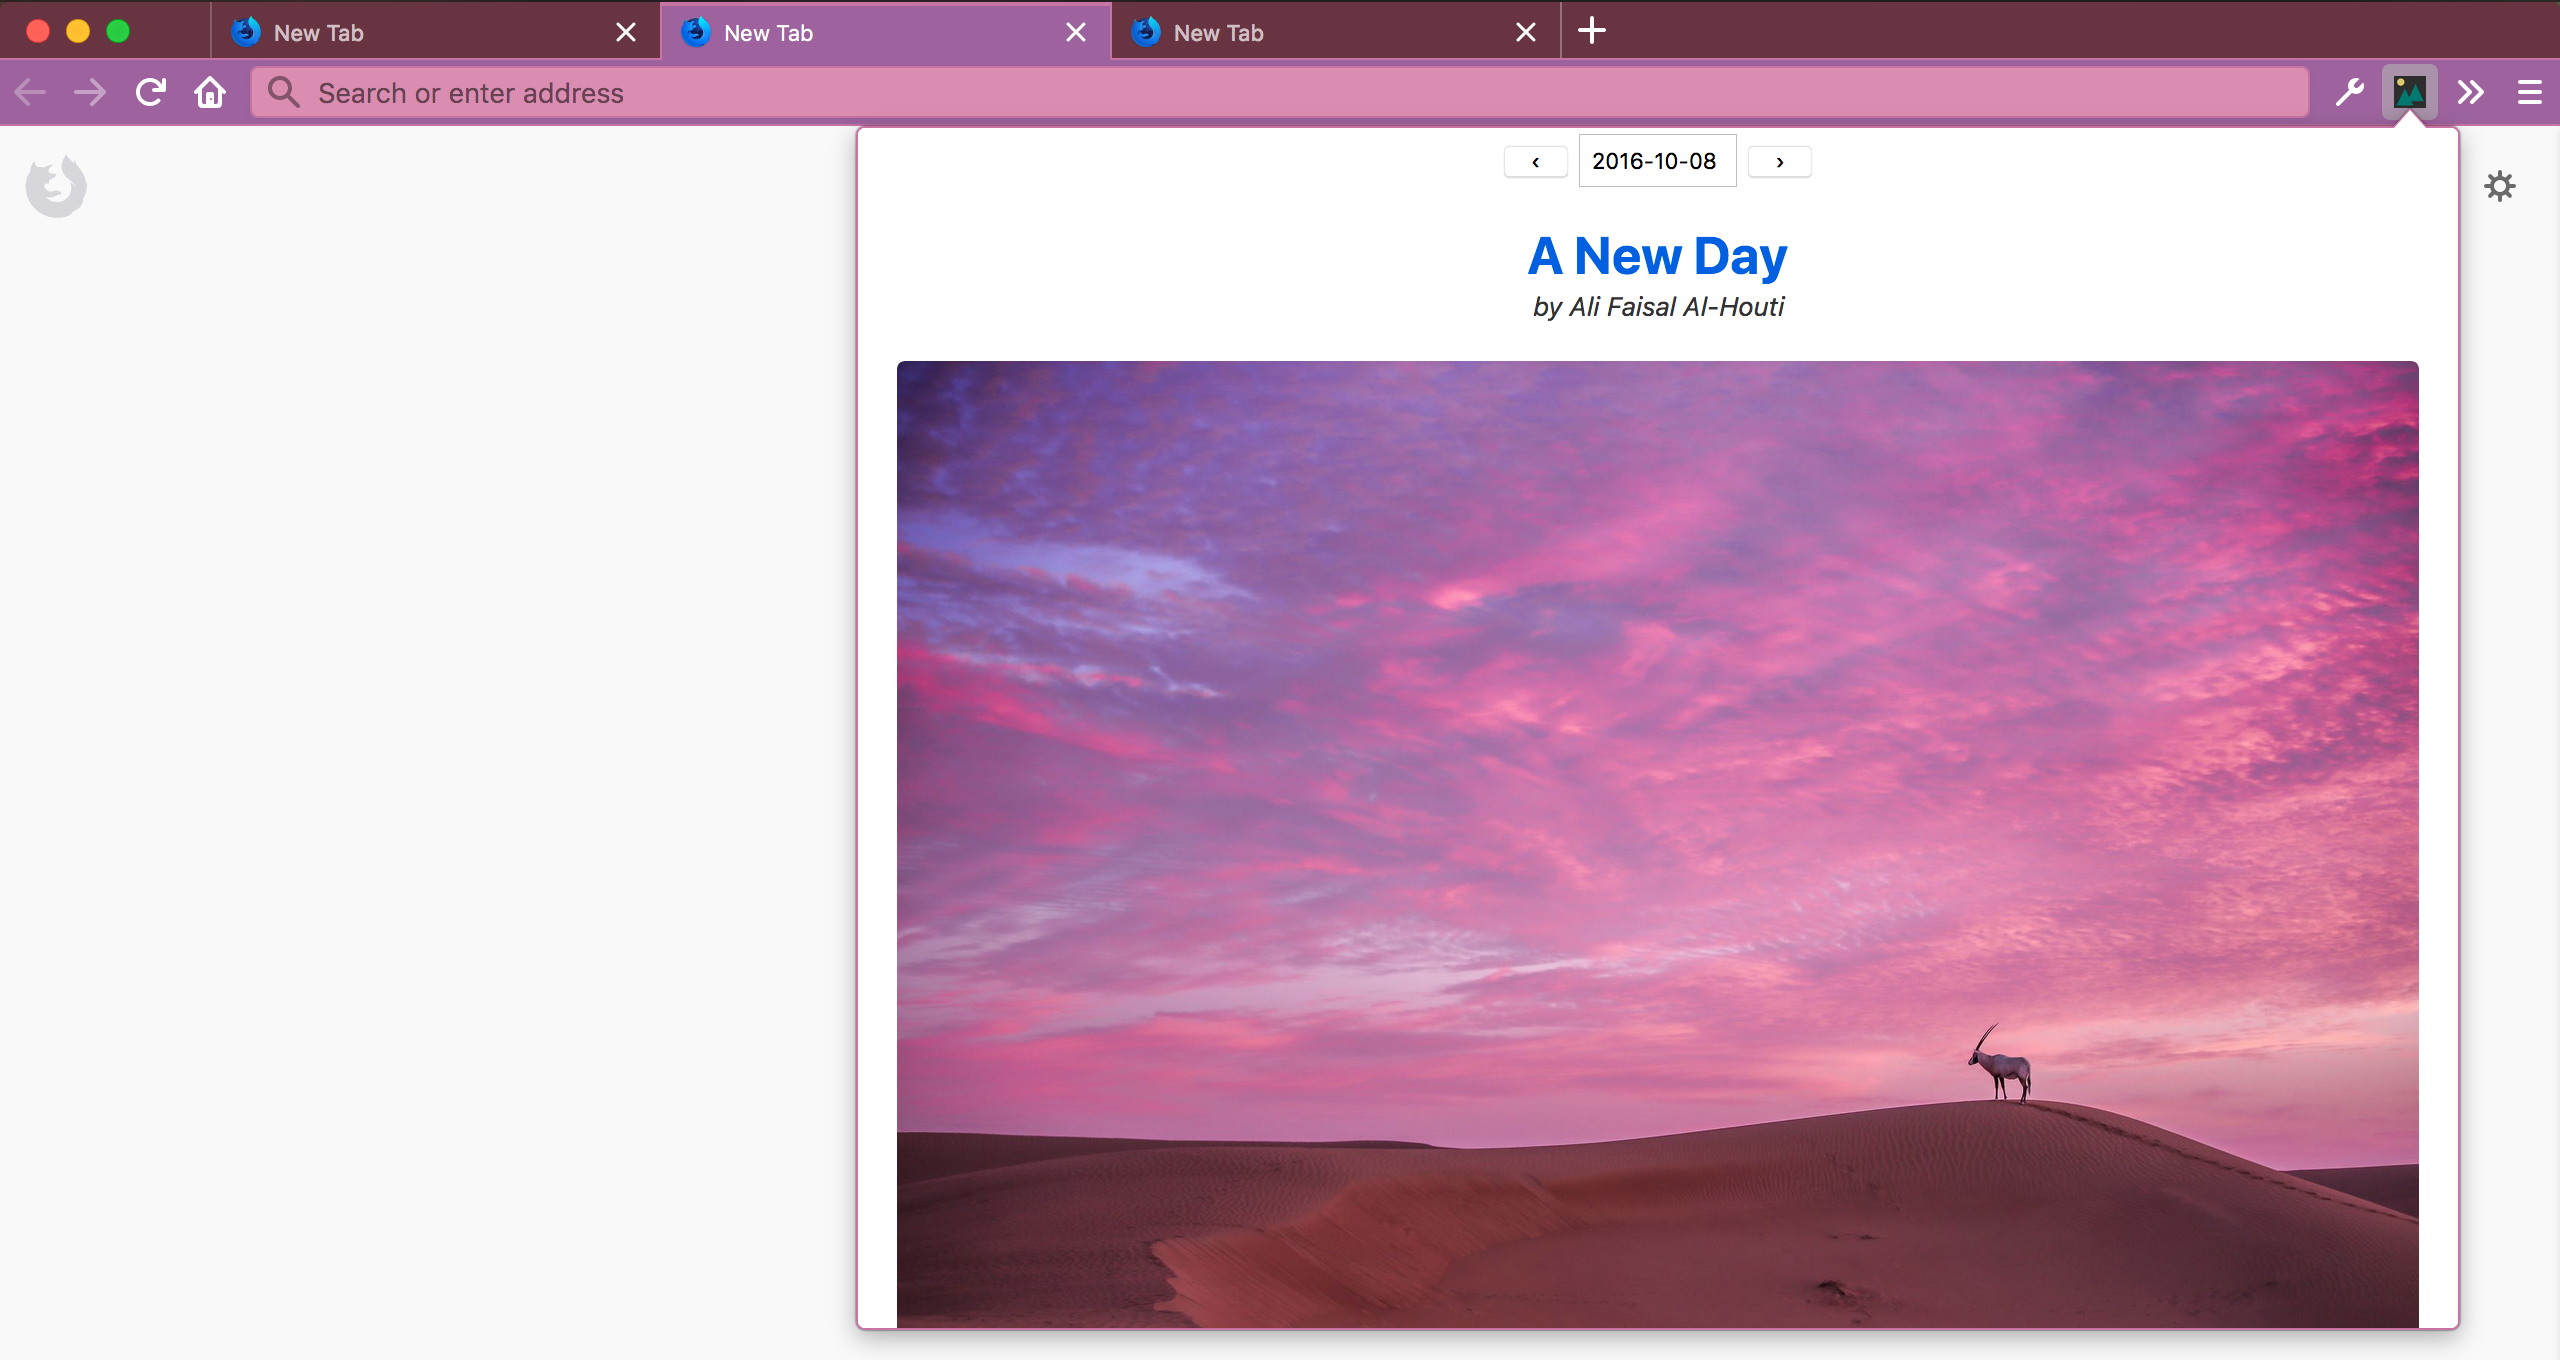Go to the Home page icon
Screen dimensions: 2560x1360
[210, 93]
